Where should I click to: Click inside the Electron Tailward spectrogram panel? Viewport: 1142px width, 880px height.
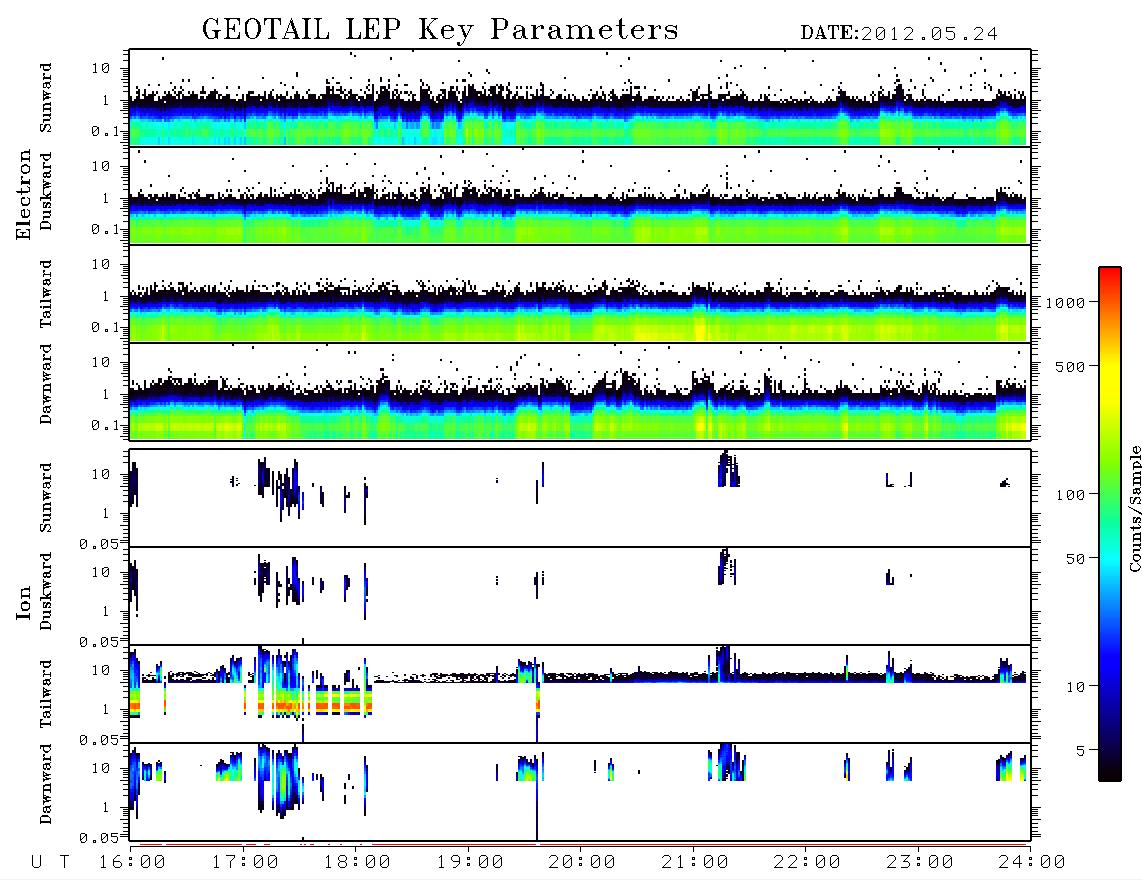[x=580, y=294]
